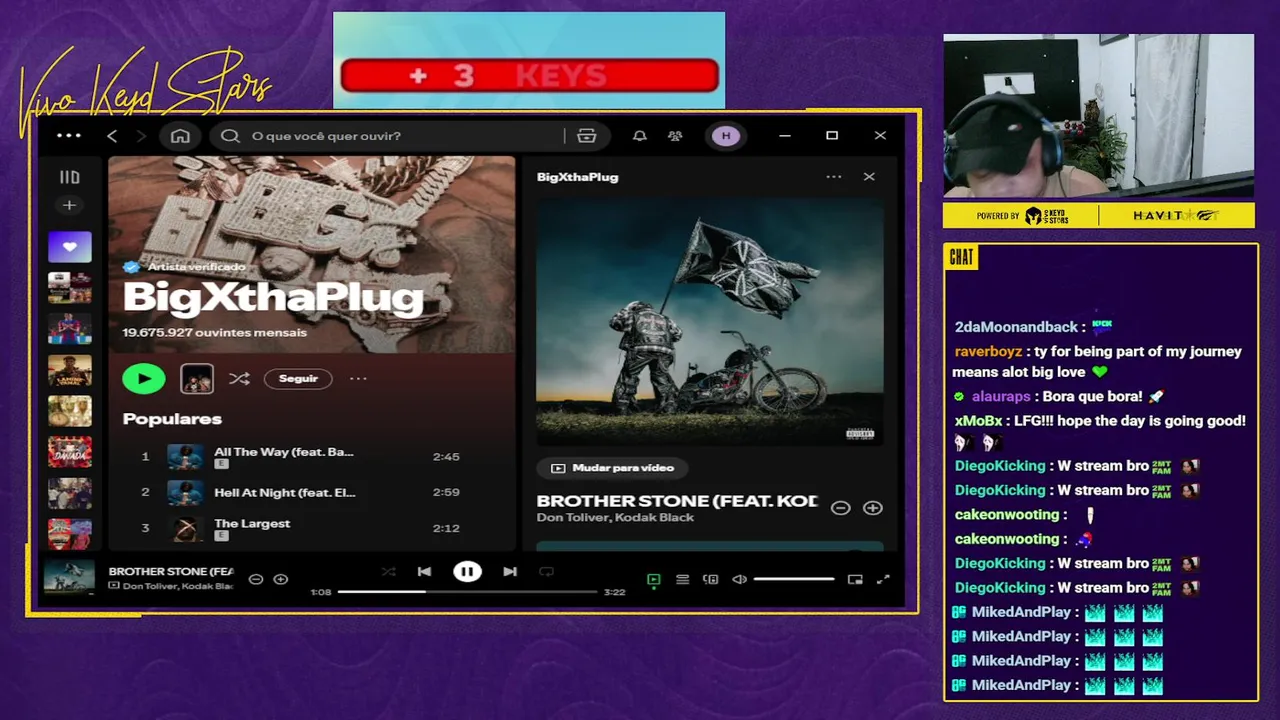This screenshot has width=1280, height=720.
Task: Click chat username 'raverboyz'
Action: 988,351
